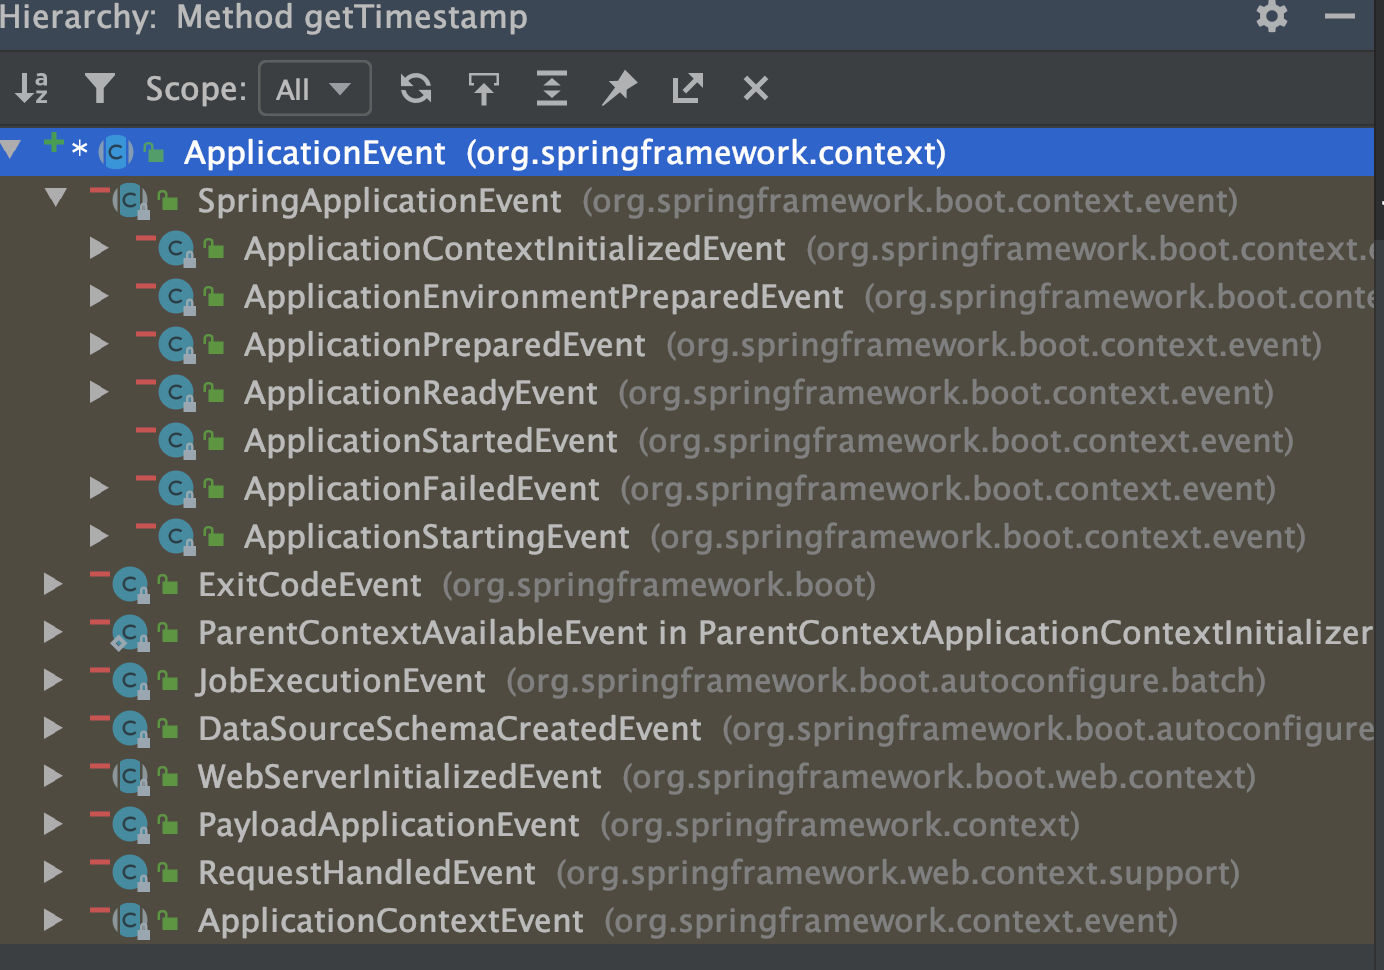The height and width of the screenshot is (970, 1384).
Task: Expand the ApplicationContextEvent node
Action: click(53, 920)
